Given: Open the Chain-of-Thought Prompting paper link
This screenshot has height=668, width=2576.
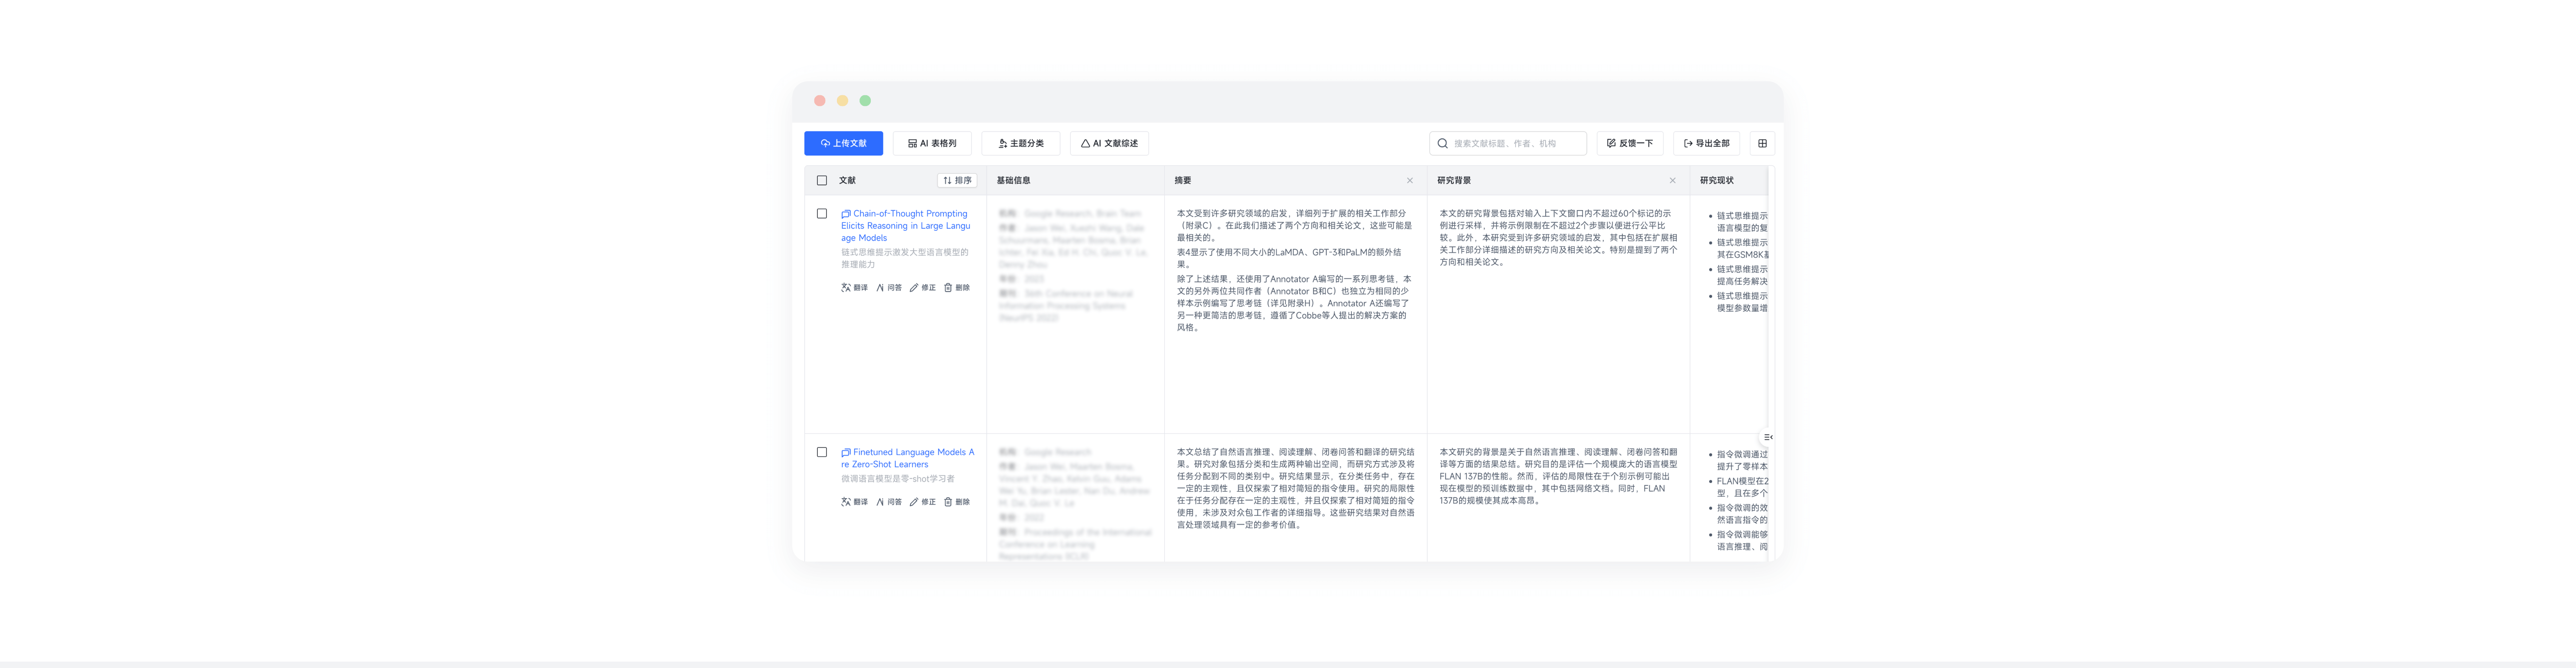Looking at the screenshot, I should 906,226.
